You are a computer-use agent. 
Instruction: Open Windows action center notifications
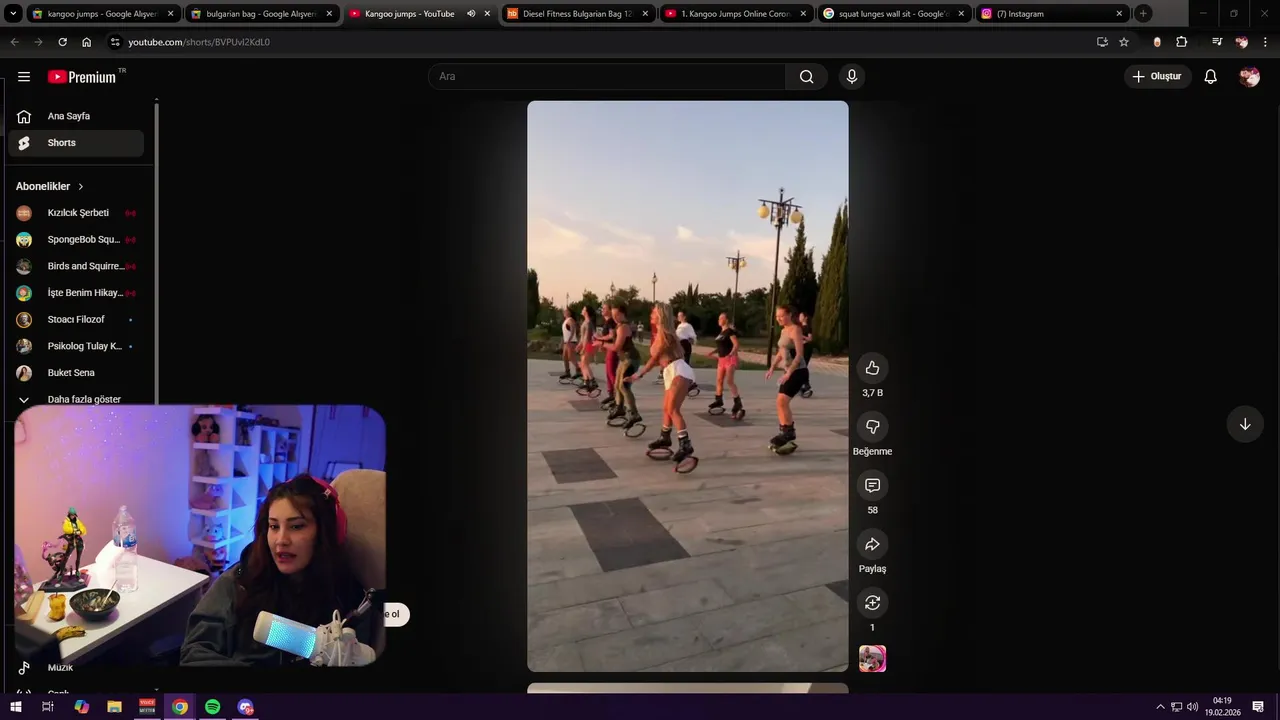(1258, 707)
